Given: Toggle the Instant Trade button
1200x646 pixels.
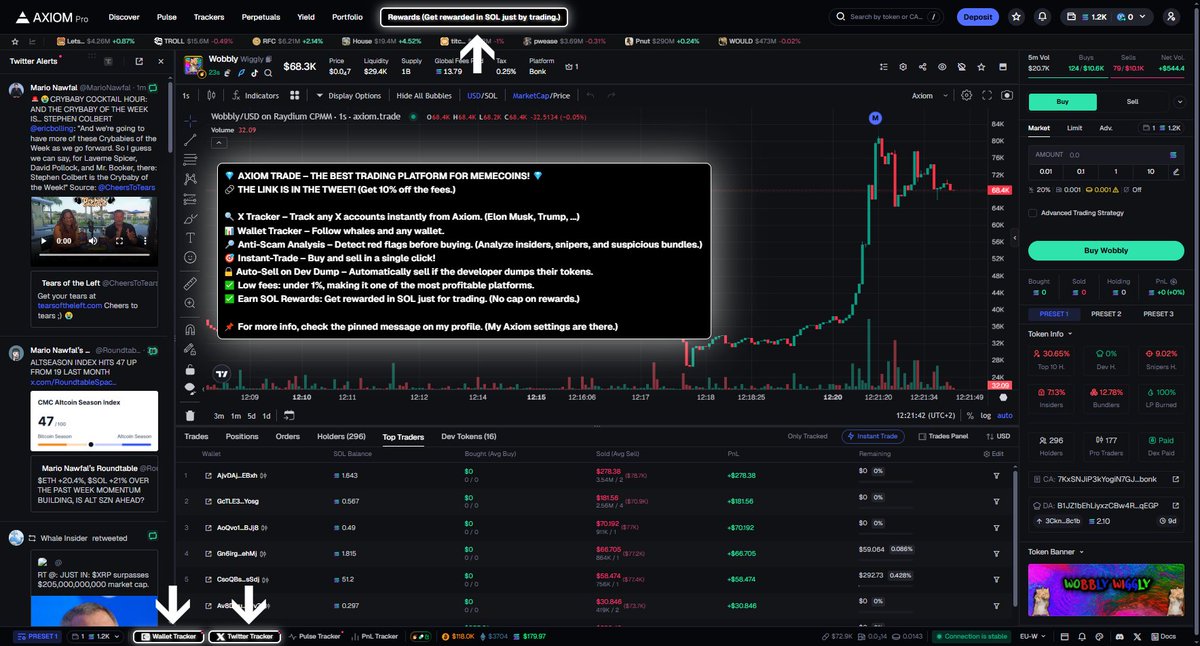Looking at the screenshot, I should coord(873,436).
